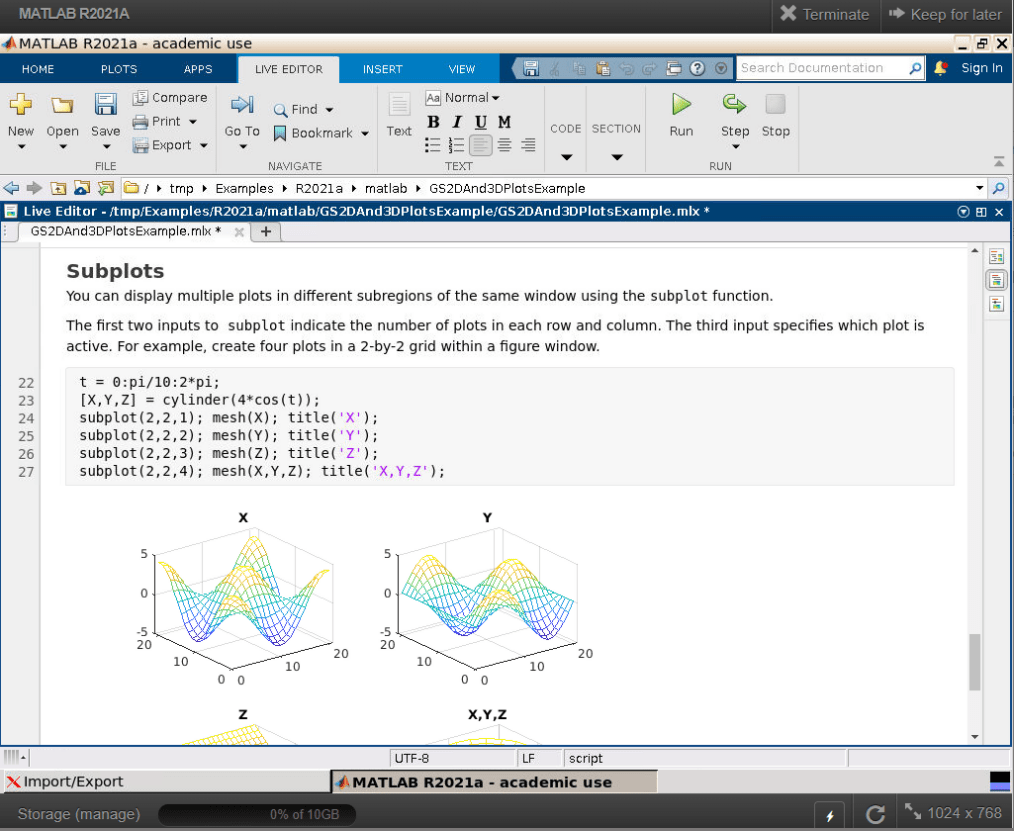Toggle italic text formatting

coord(457,121)
